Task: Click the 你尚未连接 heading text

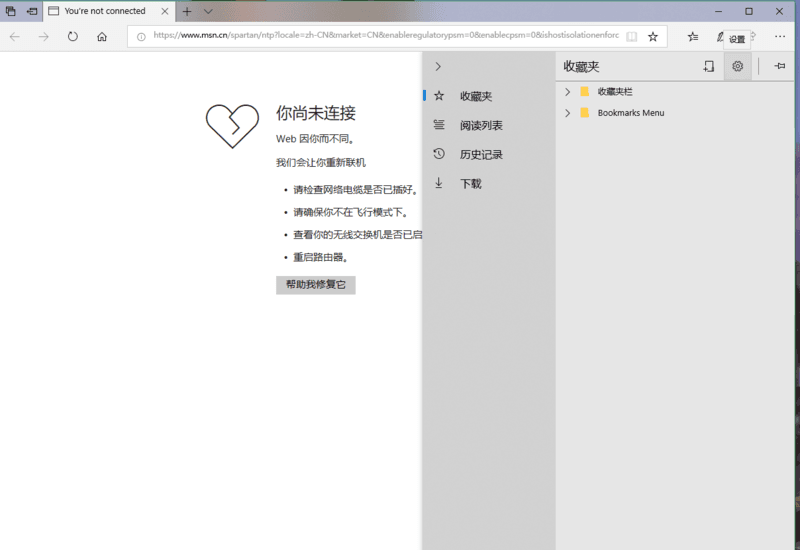Action: (x=316, y=113)
